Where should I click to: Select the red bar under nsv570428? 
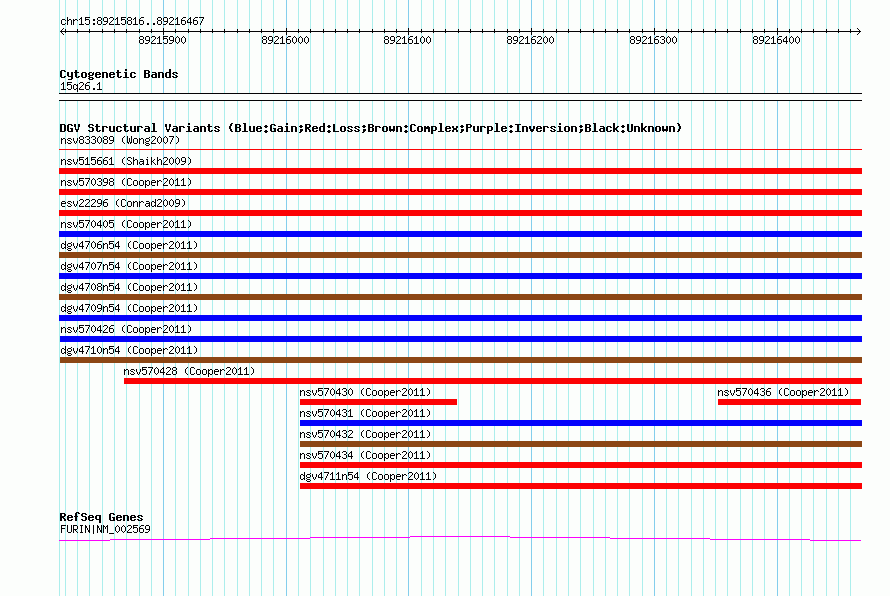(x=493, y=381)
